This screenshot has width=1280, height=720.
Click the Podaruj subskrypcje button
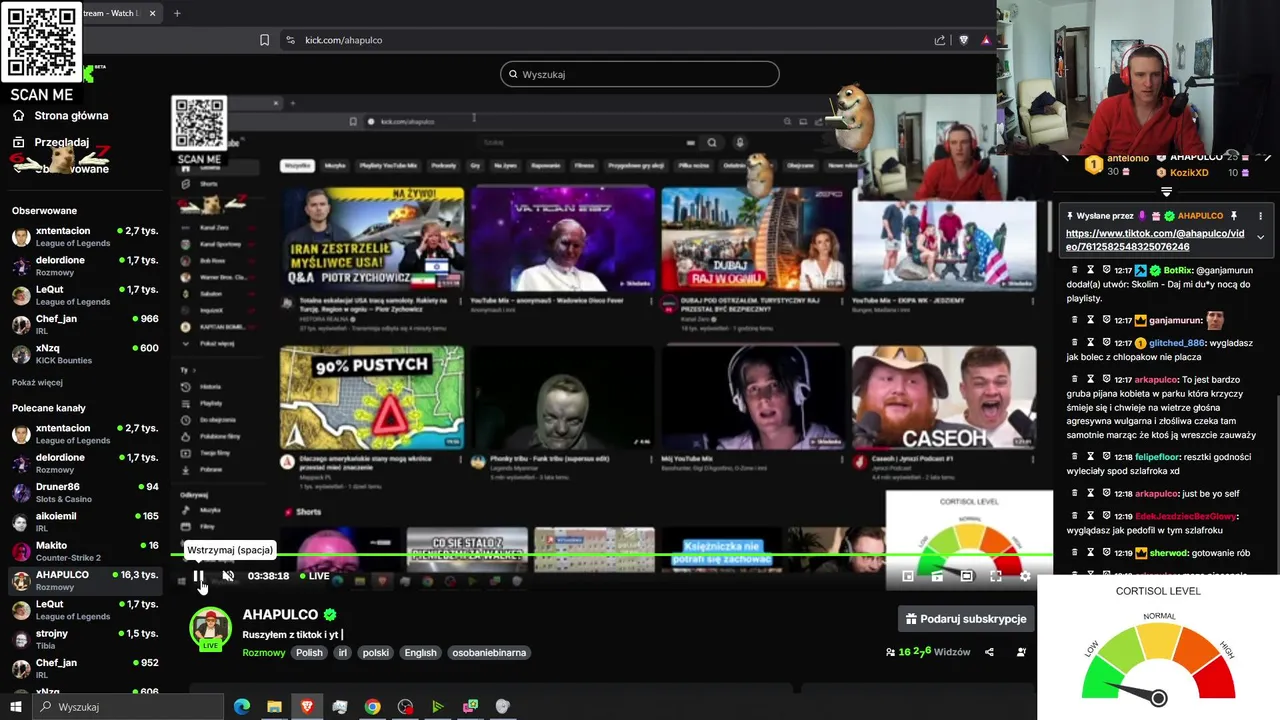[x=966, y=619]
